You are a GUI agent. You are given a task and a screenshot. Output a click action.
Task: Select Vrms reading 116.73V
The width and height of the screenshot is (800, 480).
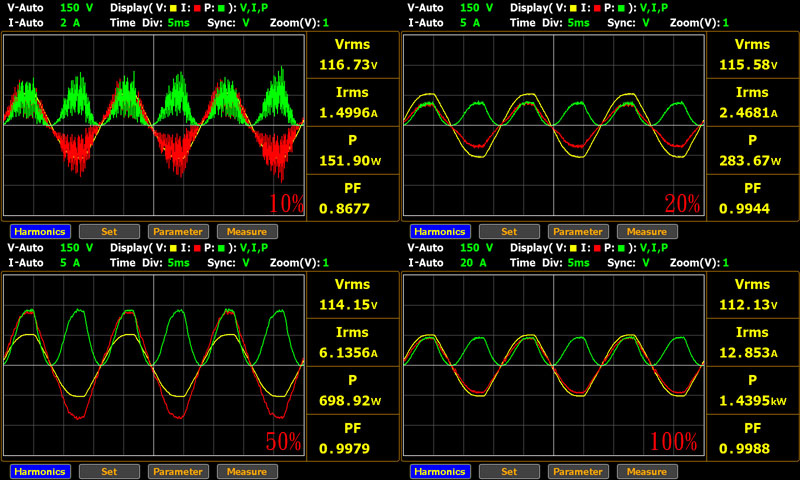[348, 65]
